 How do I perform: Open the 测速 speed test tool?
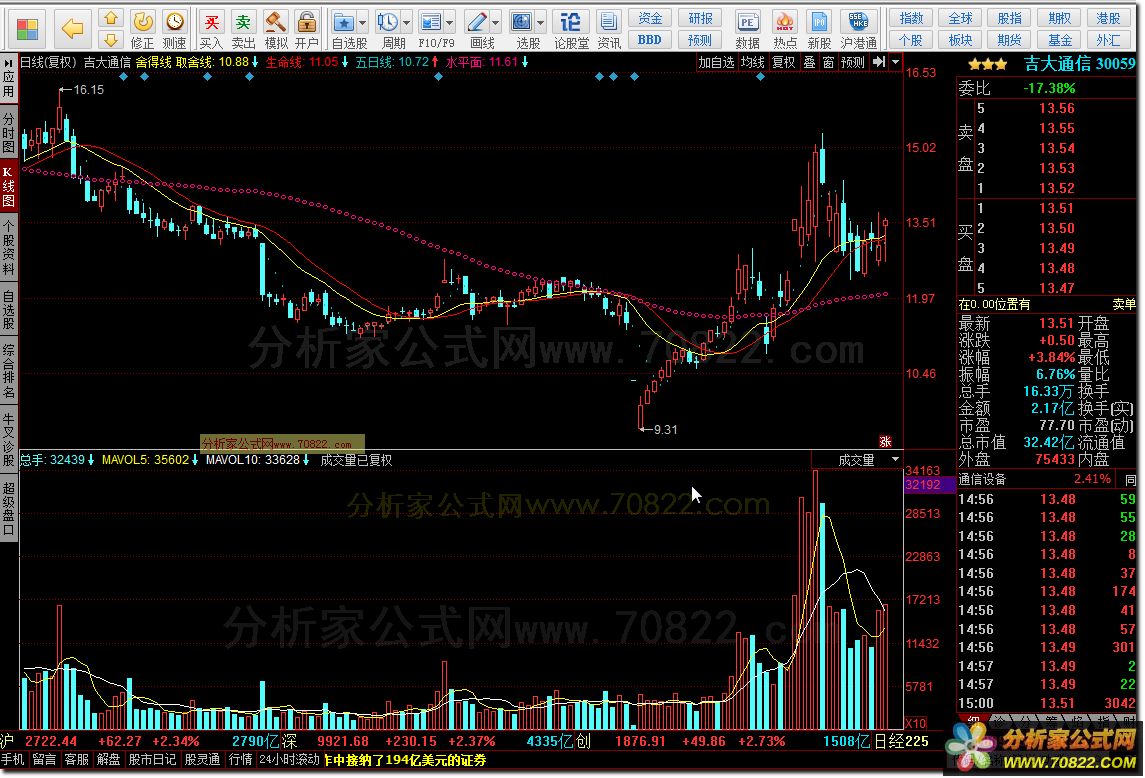(x=174, y=30)
